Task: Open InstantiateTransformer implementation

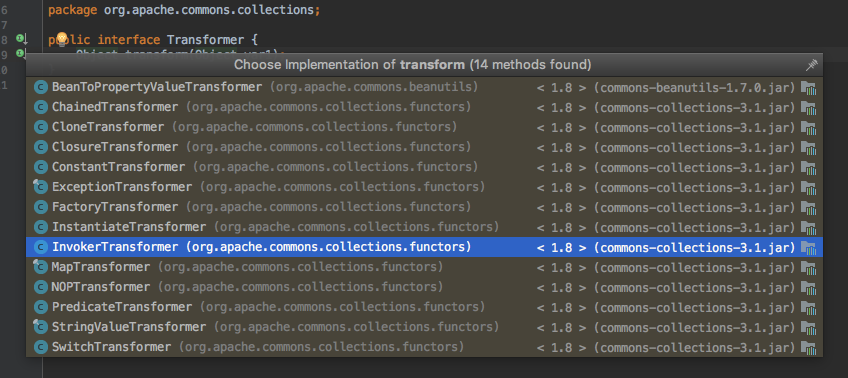Action: (425, 227)
